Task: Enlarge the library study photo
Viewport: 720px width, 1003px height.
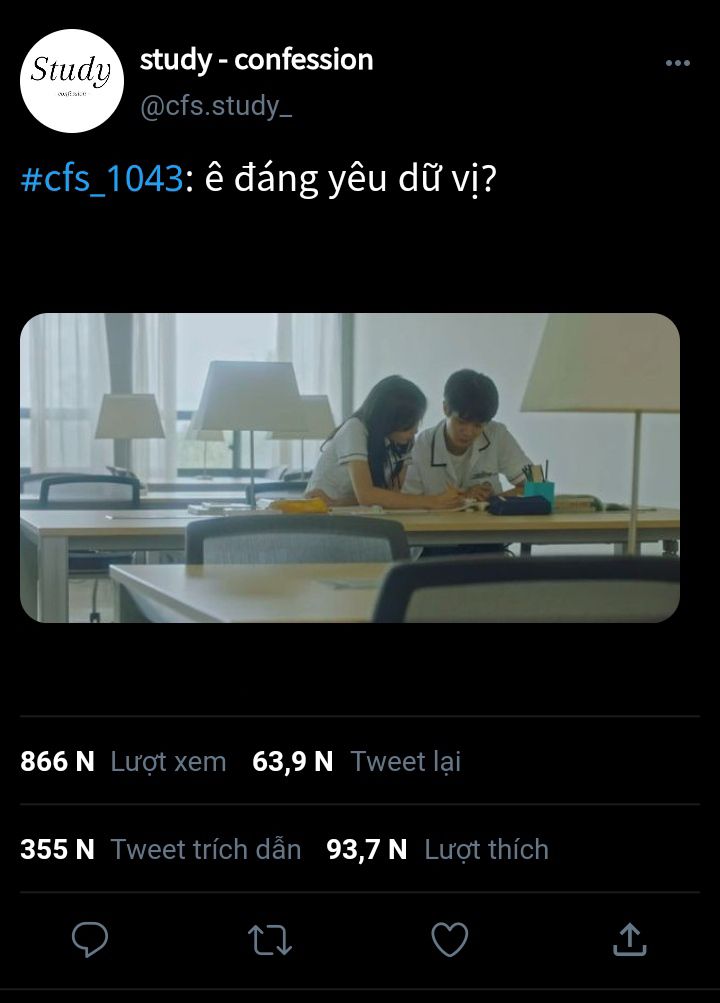Action: (350, 468)
